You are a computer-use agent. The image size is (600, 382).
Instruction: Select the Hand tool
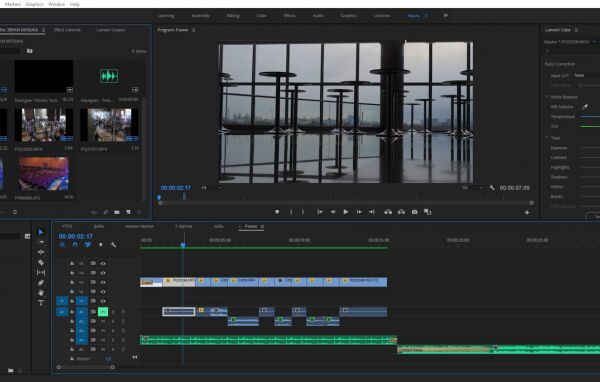(41, 293)
